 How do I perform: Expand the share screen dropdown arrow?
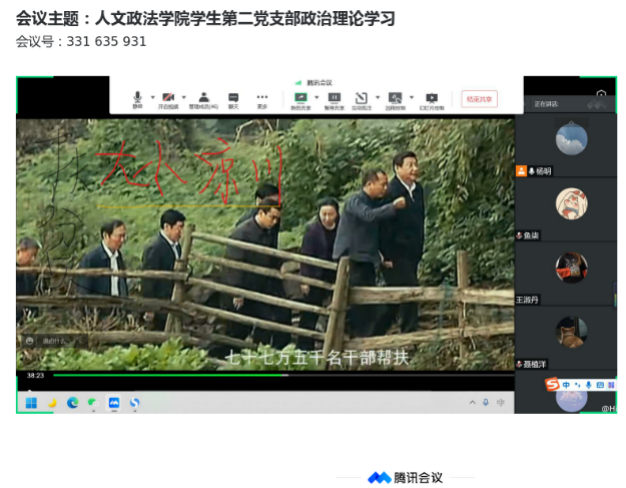(317, 97)
